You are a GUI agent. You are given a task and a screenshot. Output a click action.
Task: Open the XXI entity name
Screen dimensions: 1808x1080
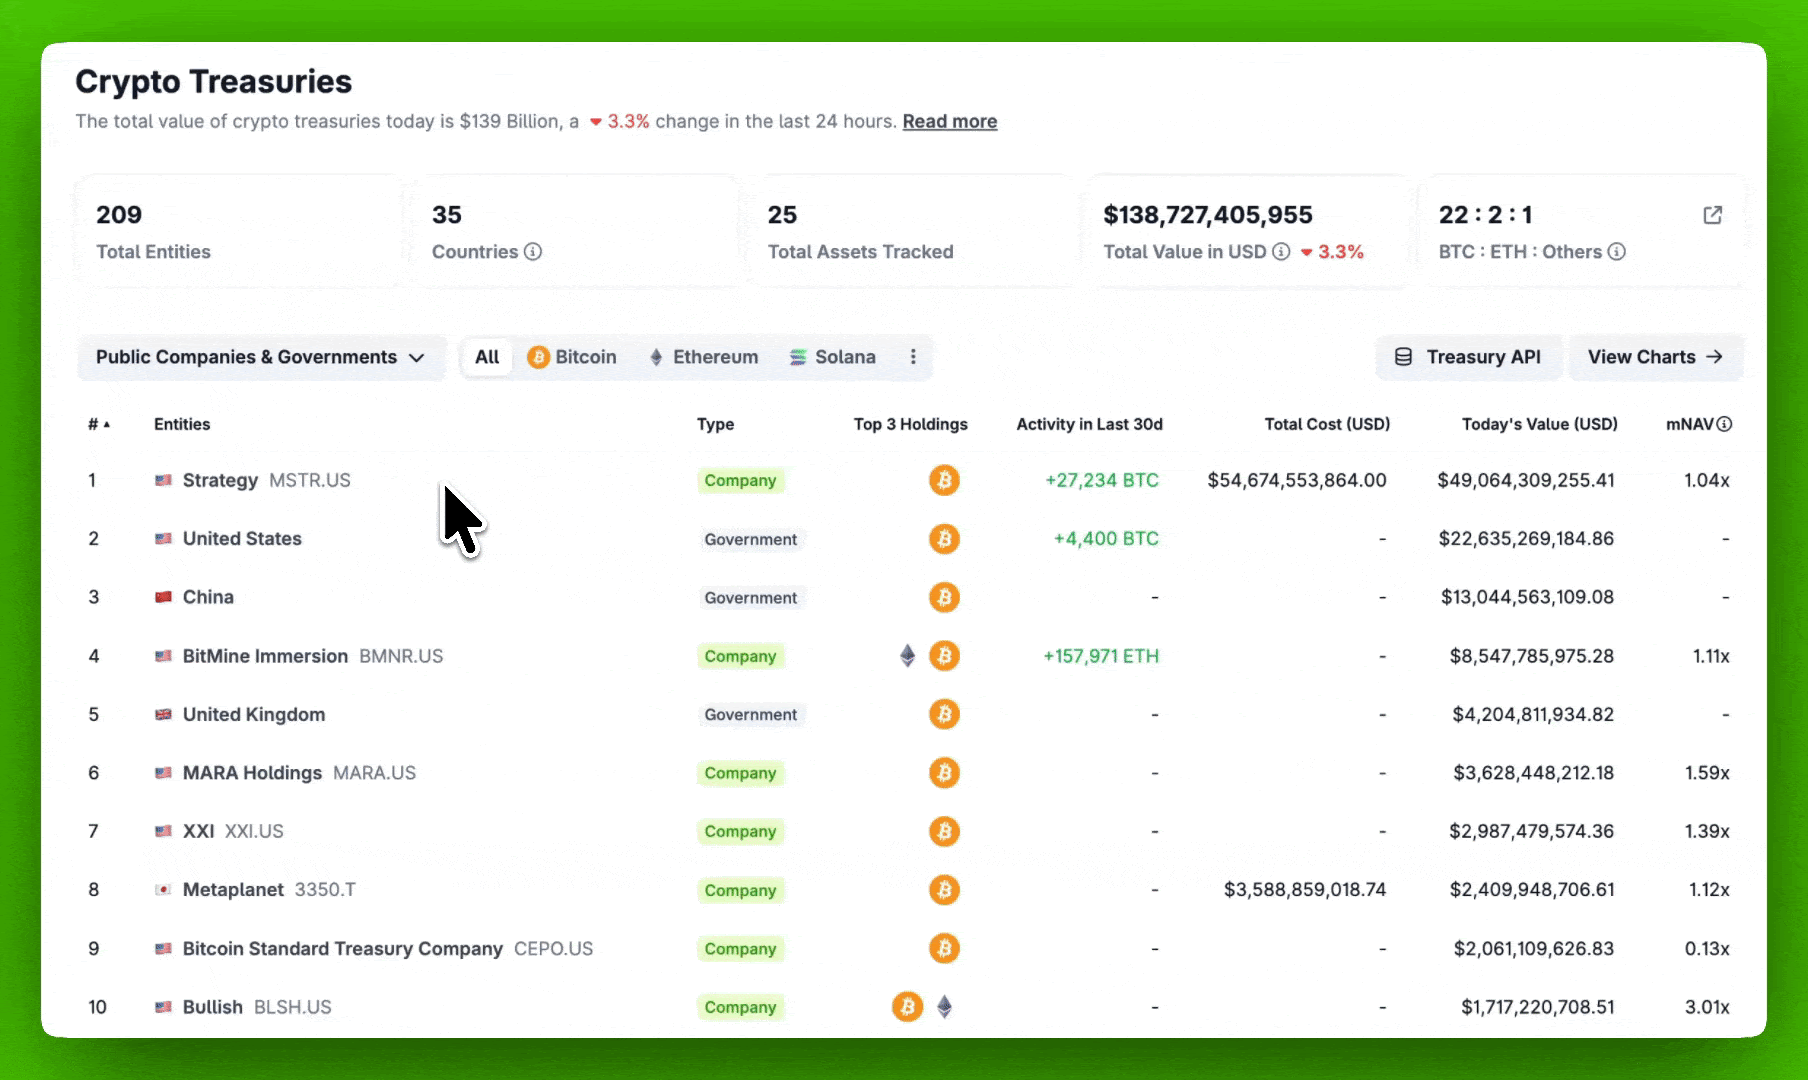(x=198, y=831)
